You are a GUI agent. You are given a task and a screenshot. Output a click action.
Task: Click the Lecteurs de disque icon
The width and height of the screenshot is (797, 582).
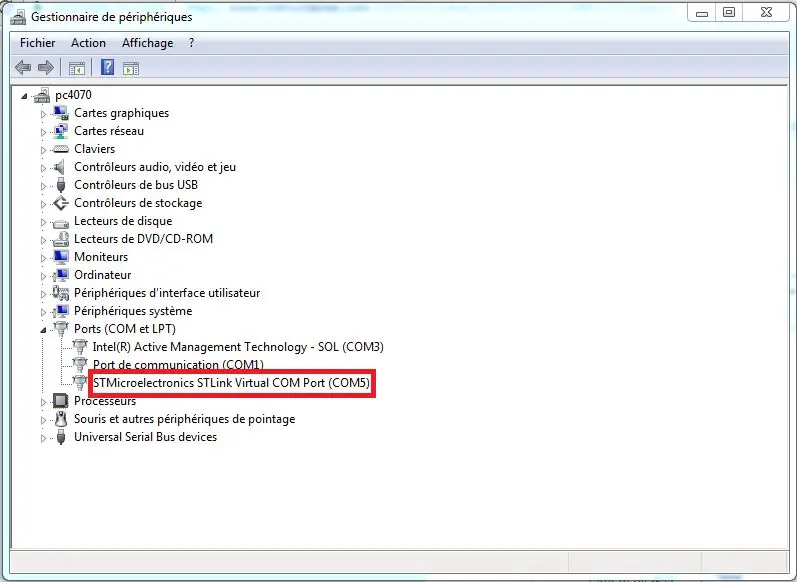(60, 222)
